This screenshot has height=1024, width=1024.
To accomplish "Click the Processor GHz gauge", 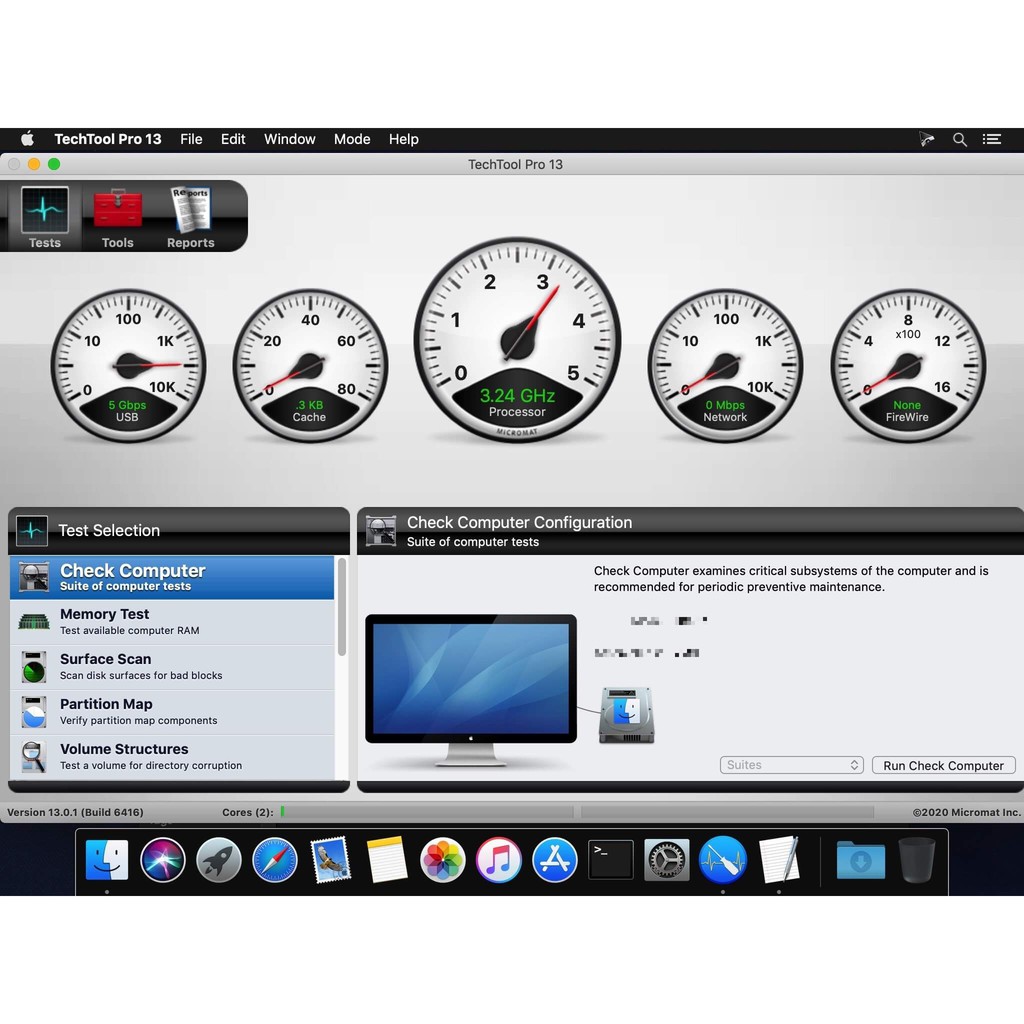I will [517, 340].
